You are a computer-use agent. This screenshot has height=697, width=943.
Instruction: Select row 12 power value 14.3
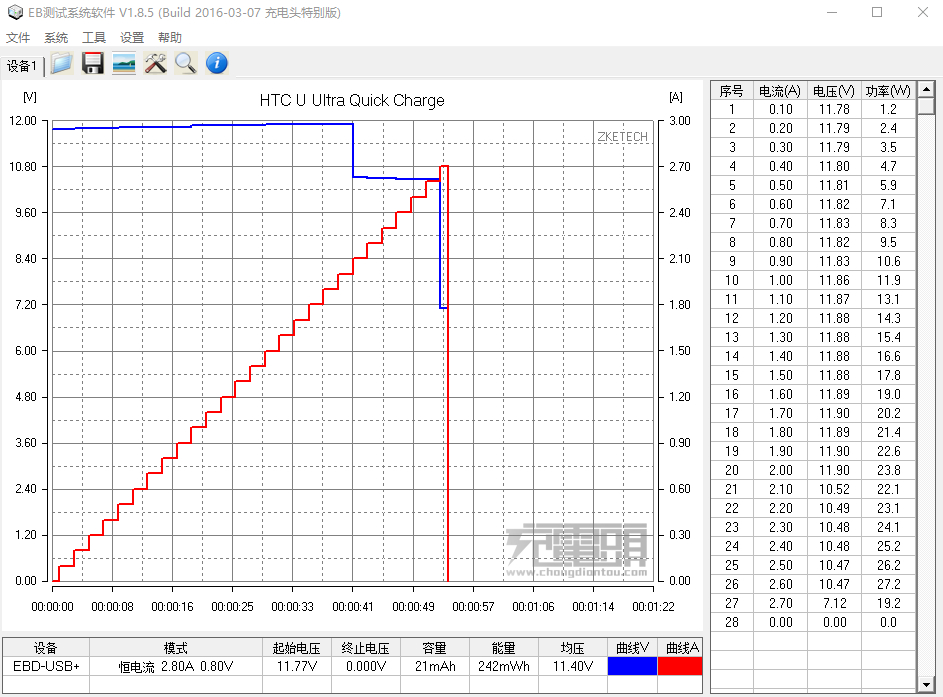coord(888,318)
